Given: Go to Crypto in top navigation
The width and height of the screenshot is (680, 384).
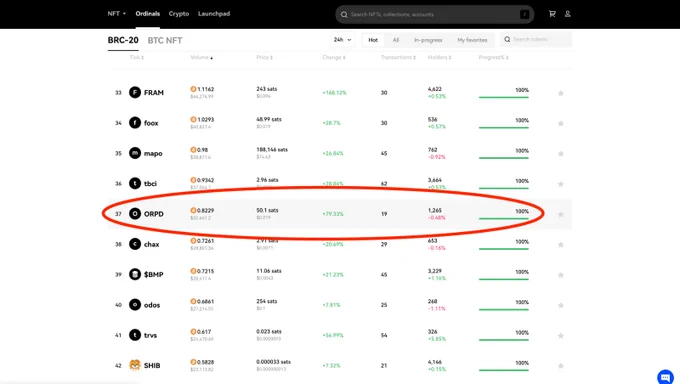Looking at the screenshot, I should coord(179,13).
